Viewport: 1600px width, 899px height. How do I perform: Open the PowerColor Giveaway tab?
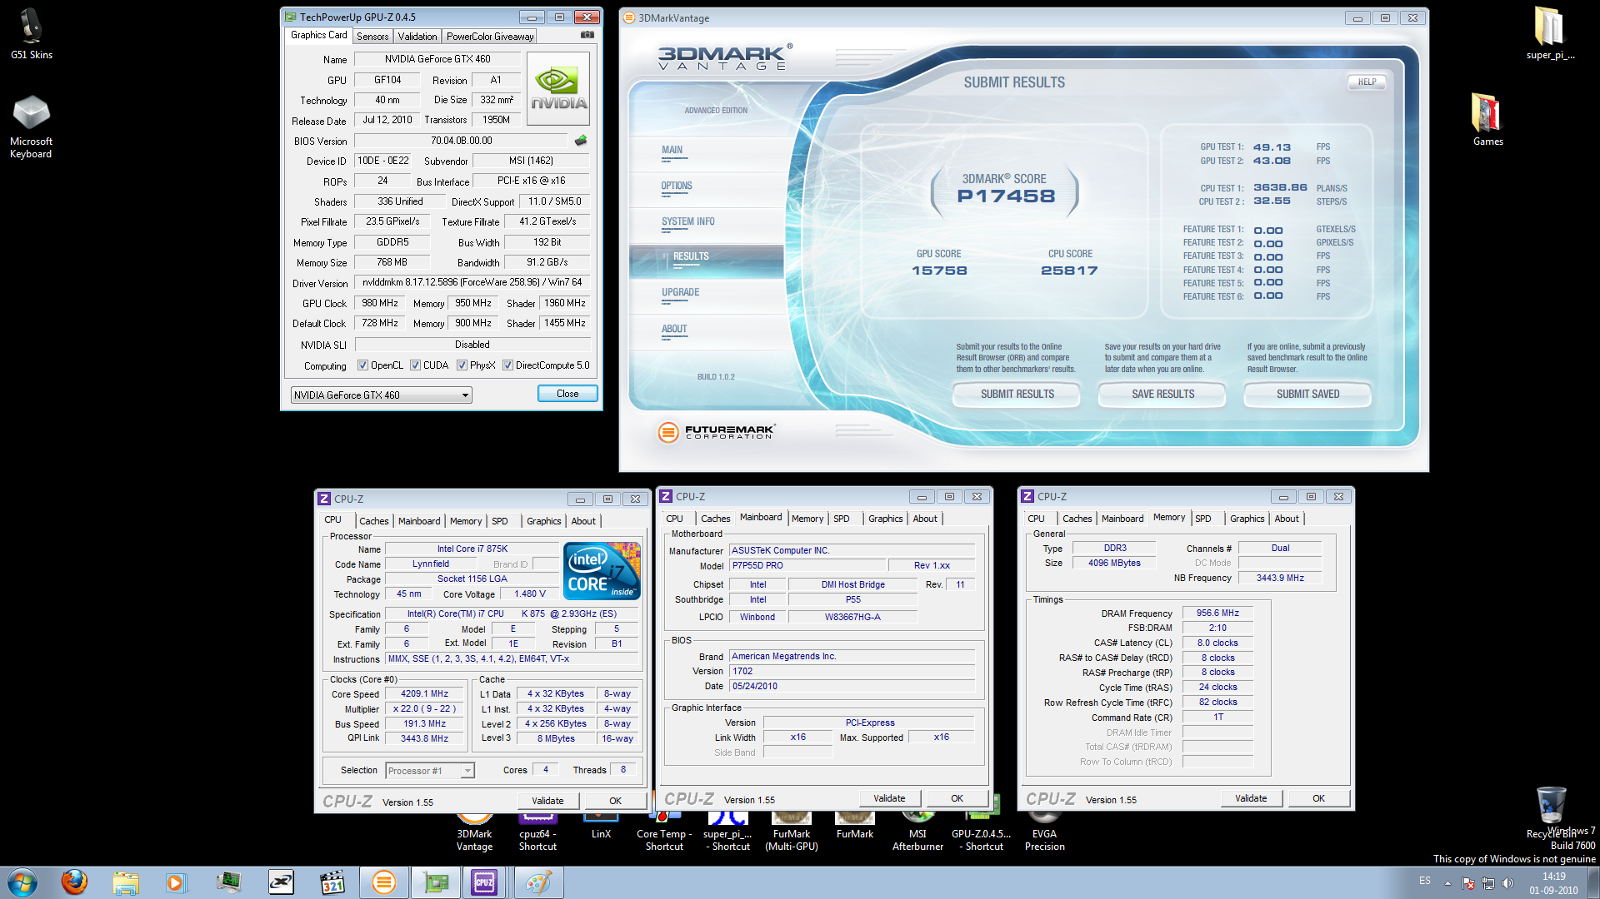coord(490,36)
